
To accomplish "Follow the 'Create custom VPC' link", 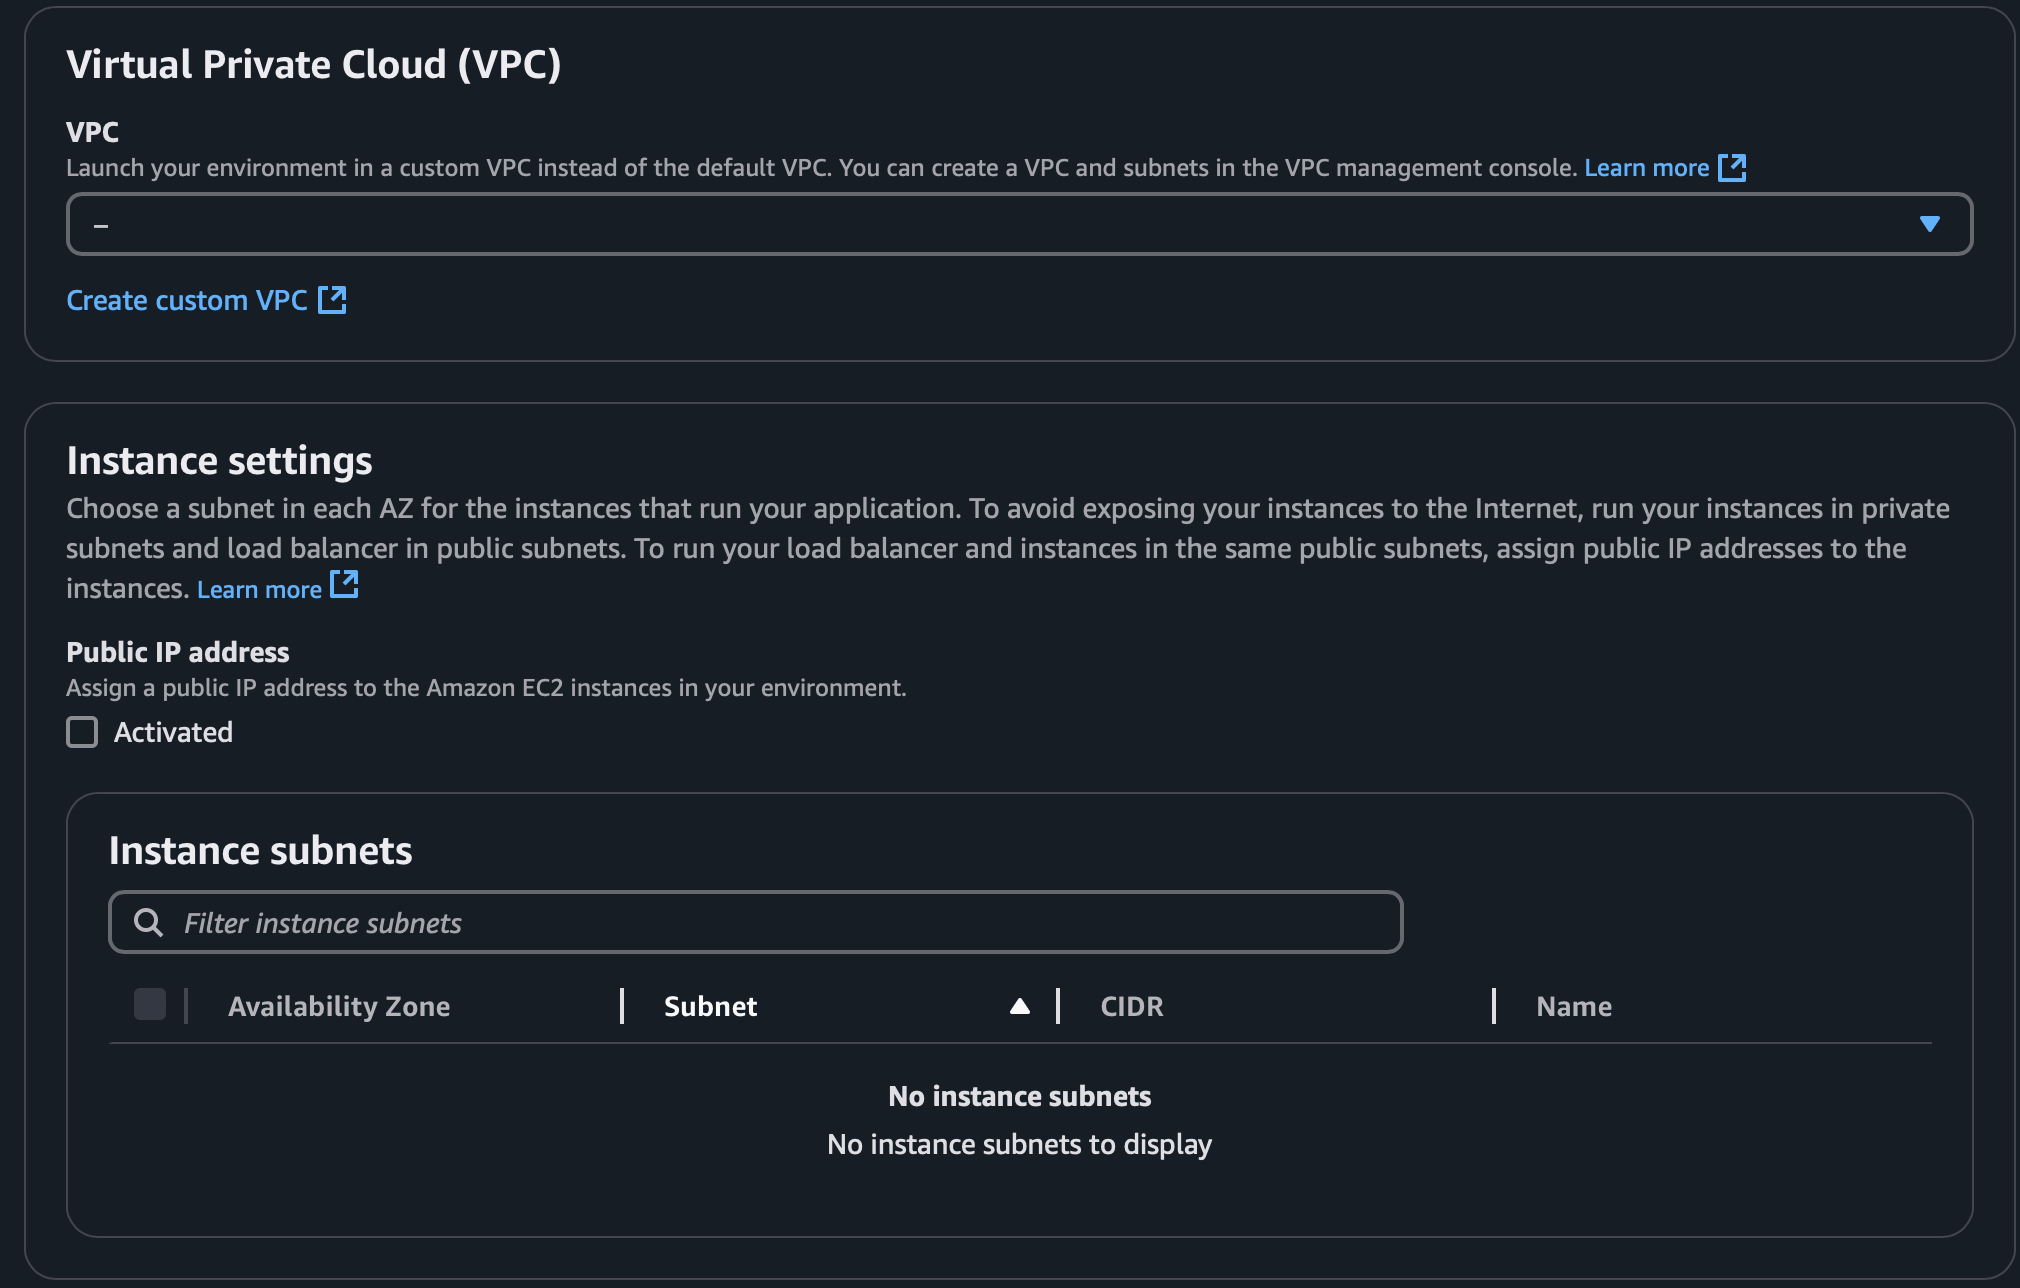I will click(x=187, y=300).
